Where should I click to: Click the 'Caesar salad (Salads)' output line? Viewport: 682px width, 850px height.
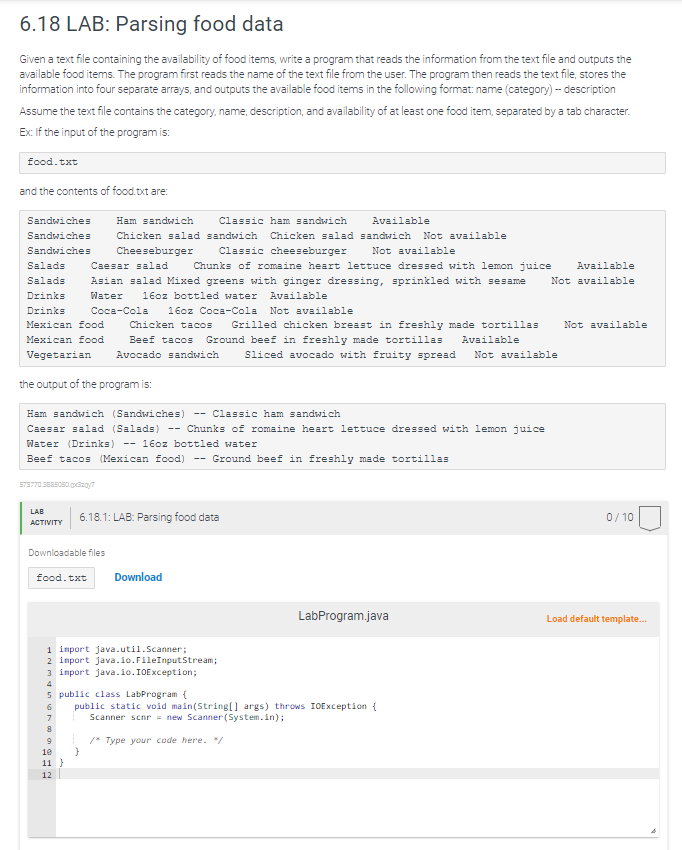pyautogui.click(x=286, y=429)
